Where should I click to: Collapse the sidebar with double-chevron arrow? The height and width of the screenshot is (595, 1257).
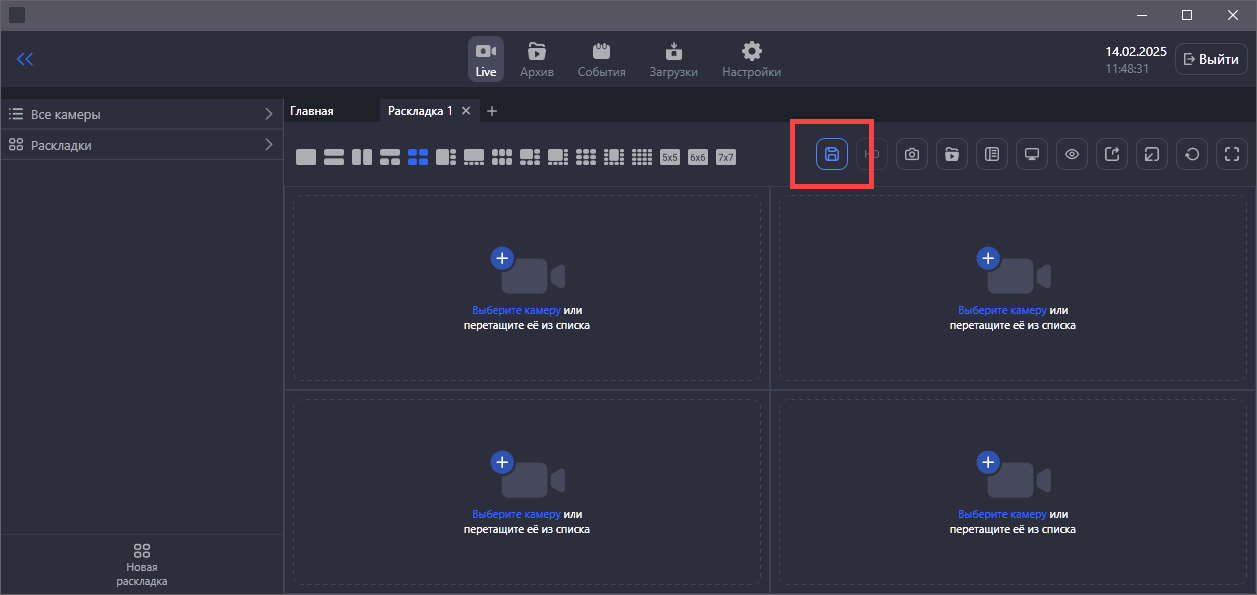click(25, 59)
